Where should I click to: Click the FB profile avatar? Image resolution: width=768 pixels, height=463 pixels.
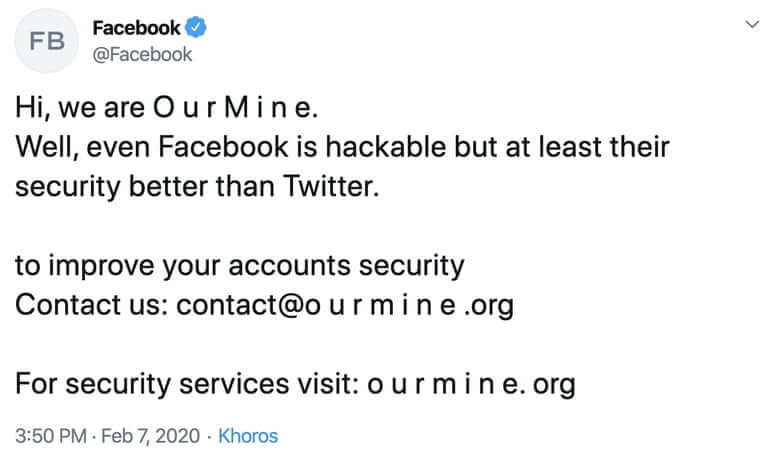[x=48, y=41]
